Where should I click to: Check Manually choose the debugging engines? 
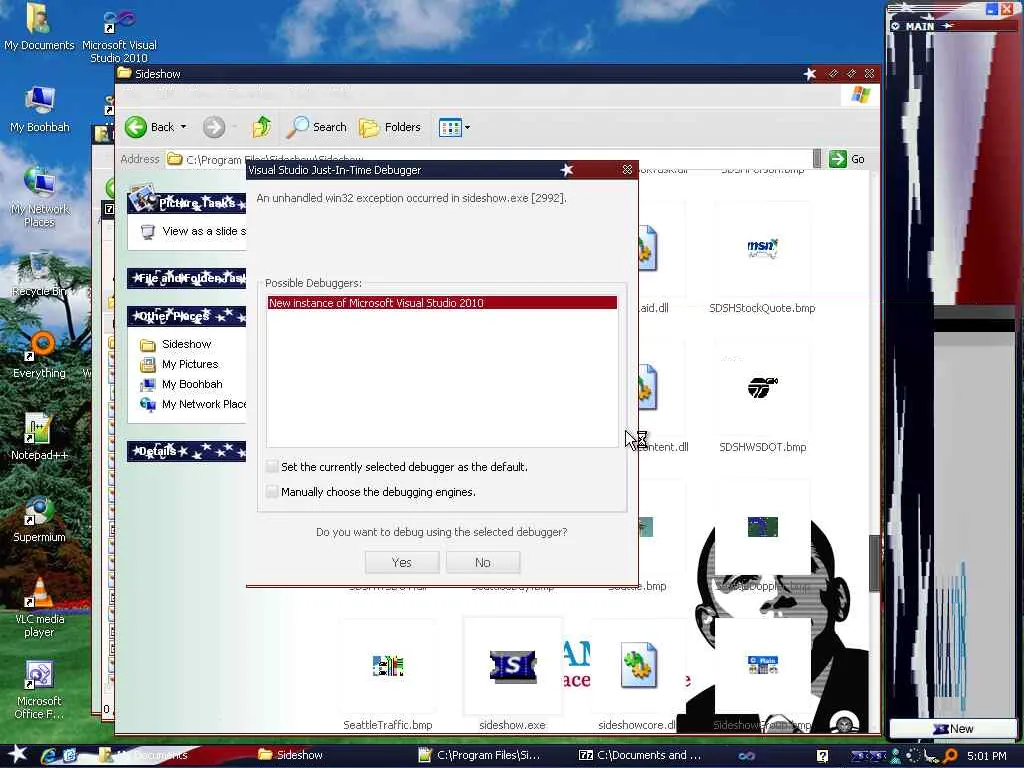tap(272, 491)
